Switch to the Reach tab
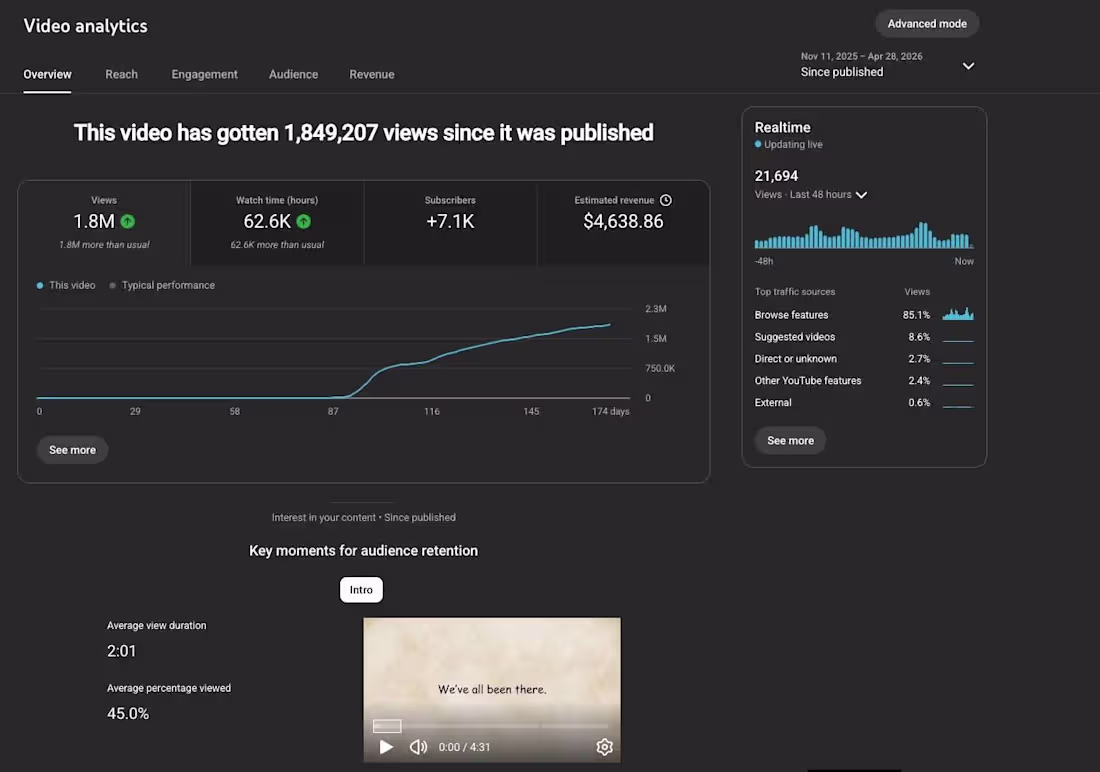This screenshot has width=1100, height=772. pyautogui.click(x=121, y=74)
